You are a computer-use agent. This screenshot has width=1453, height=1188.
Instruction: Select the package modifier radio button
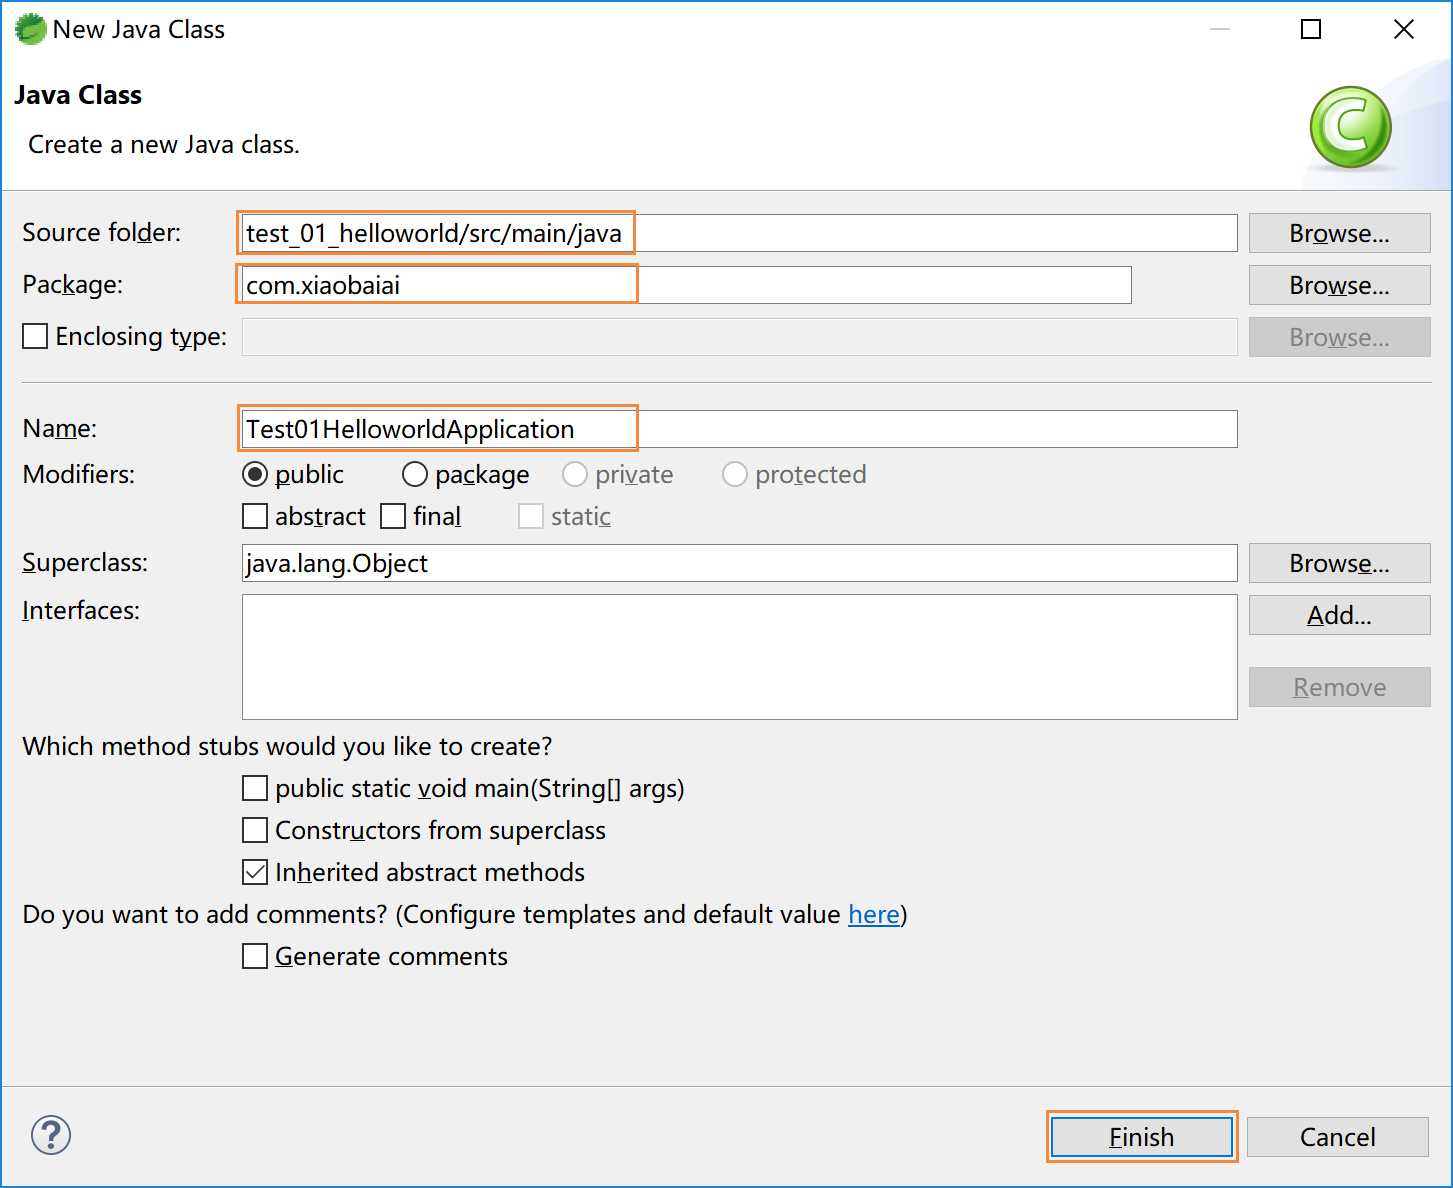[415, 474]
